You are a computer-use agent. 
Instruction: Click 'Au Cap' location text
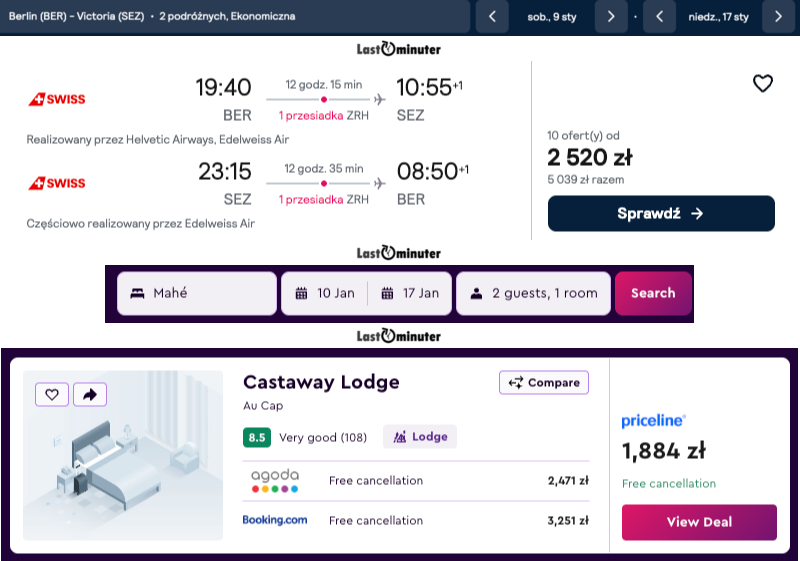click(263, 406)
